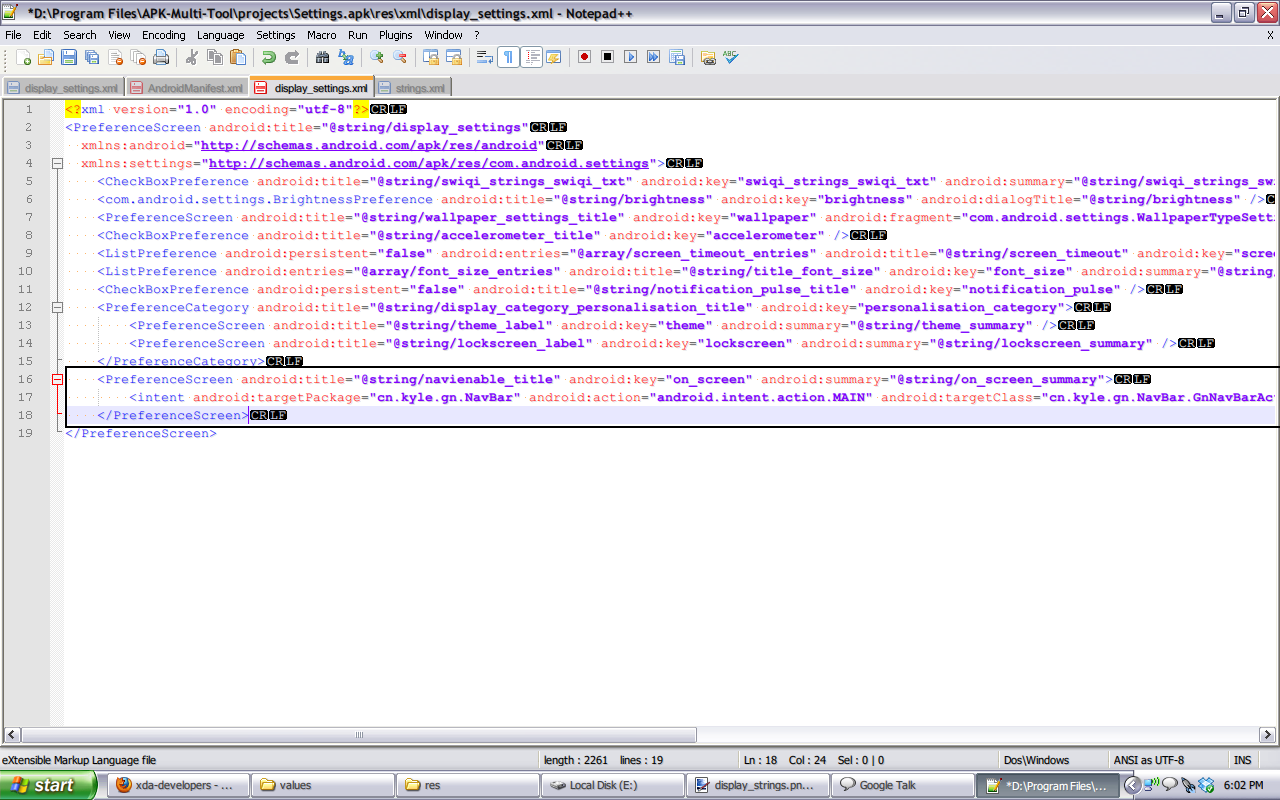Click the Paste clipboard toolbar icon

pyautogui.click(x=238, y=57)
